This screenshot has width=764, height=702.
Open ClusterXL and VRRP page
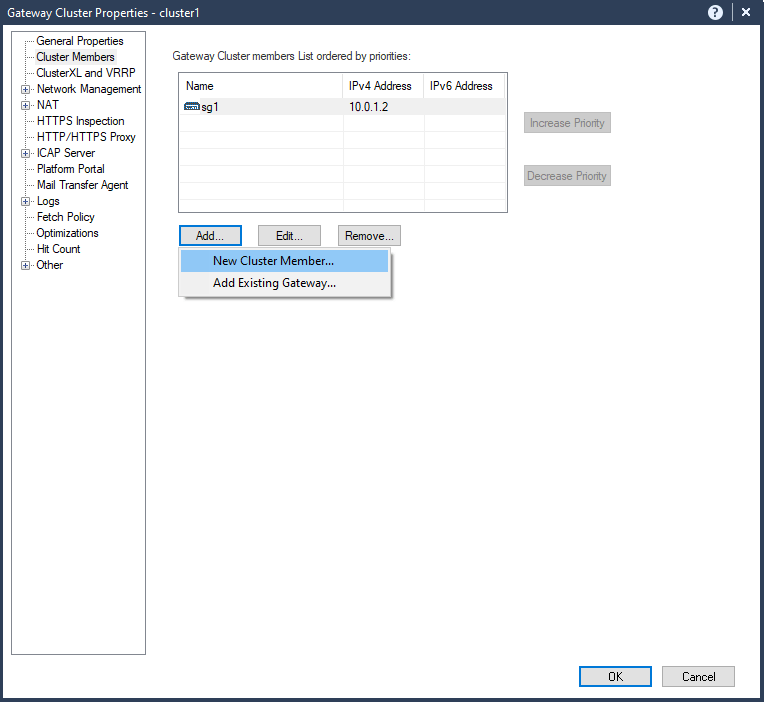click(86, 73)
